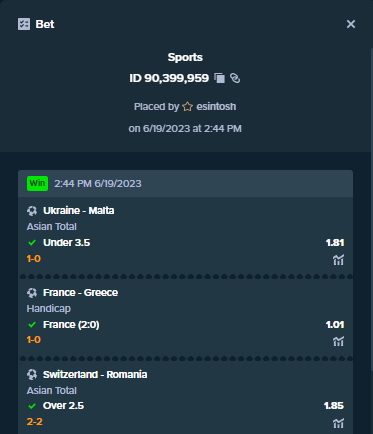This screenshot has width=373, height=434.
Task: Click the soccer ball icon beside Switzerland
Action: point(32,375)
